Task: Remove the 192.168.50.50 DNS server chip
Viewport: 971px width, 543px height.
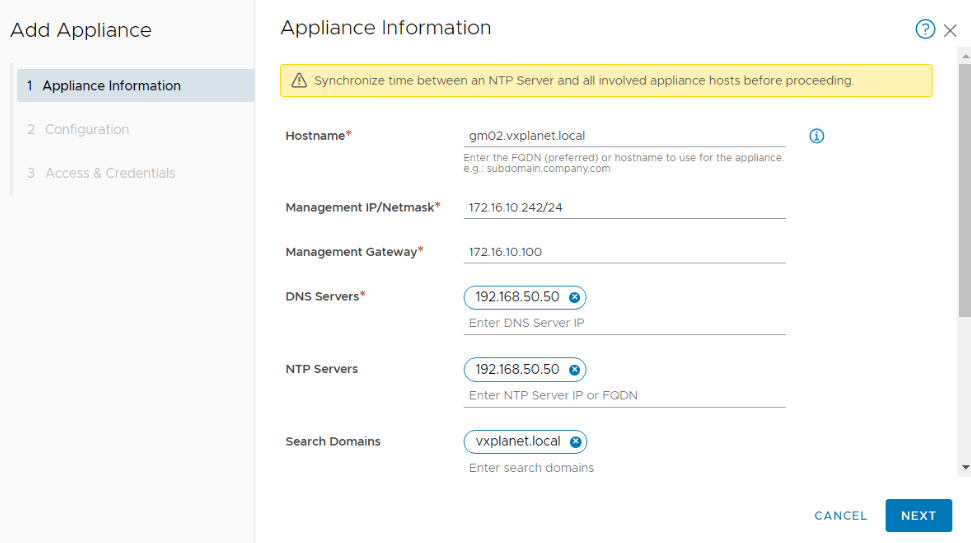Action: point(574,298)
